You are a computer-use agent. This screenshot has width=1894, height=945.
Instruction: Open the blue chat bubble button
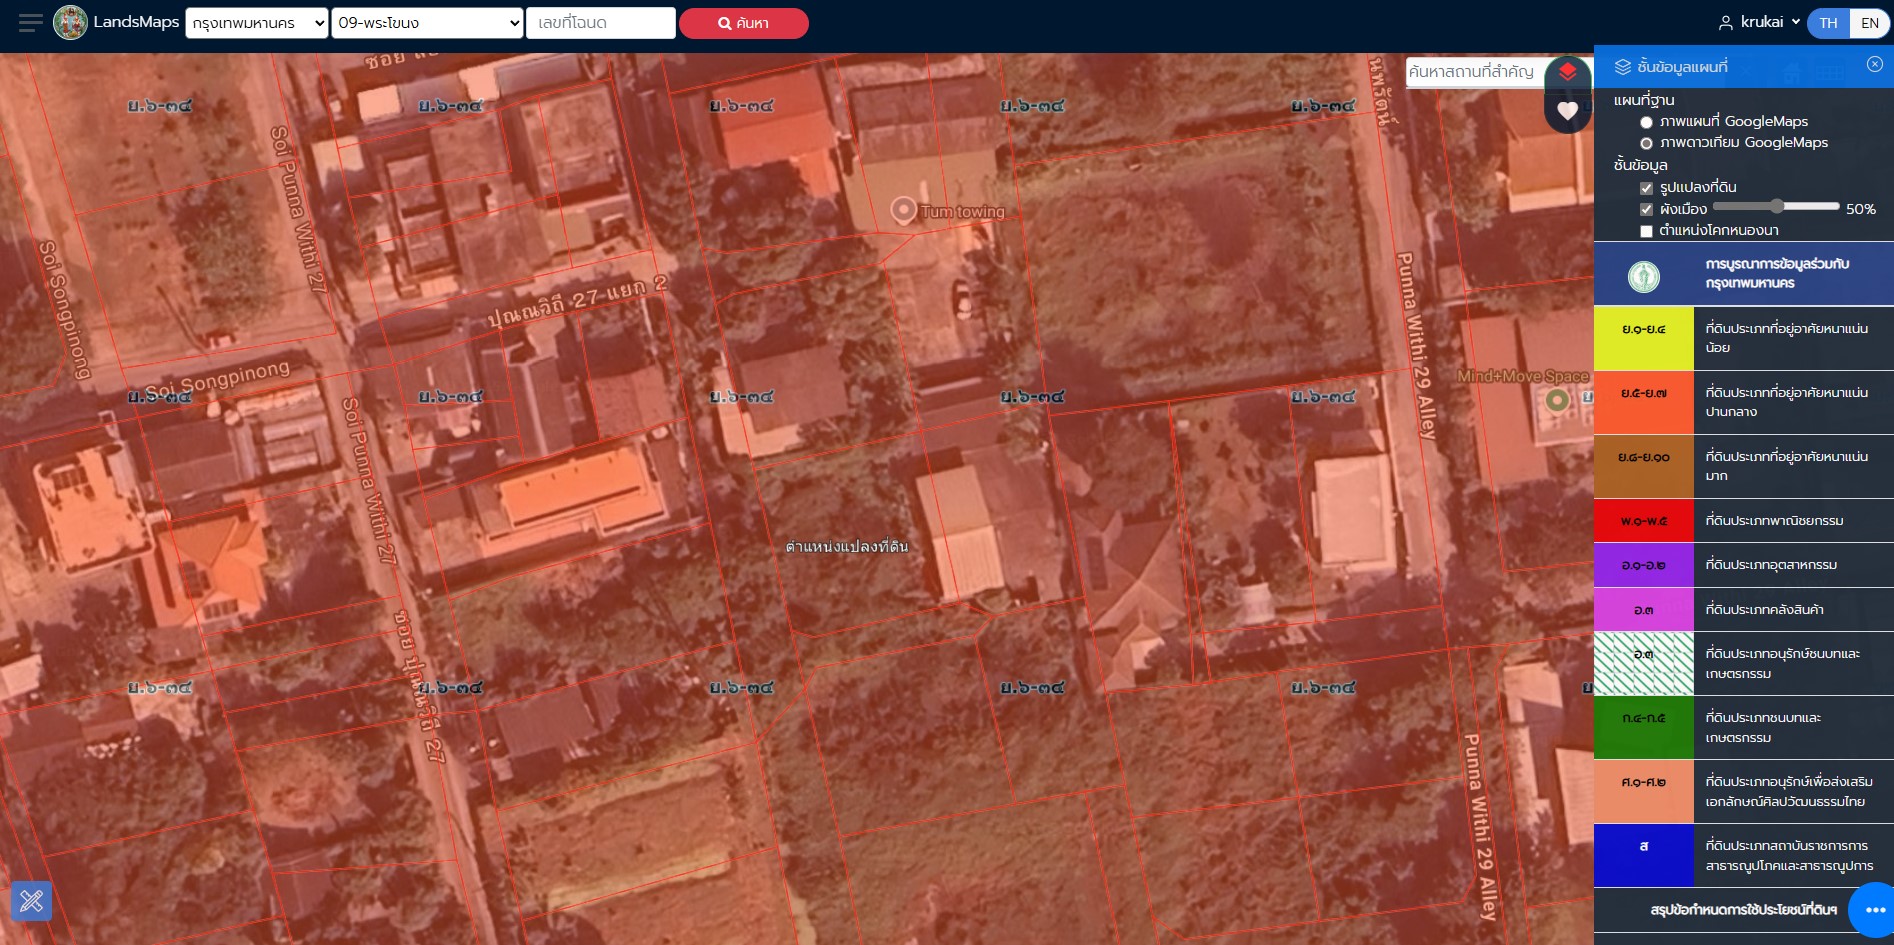pos(1873,909)
